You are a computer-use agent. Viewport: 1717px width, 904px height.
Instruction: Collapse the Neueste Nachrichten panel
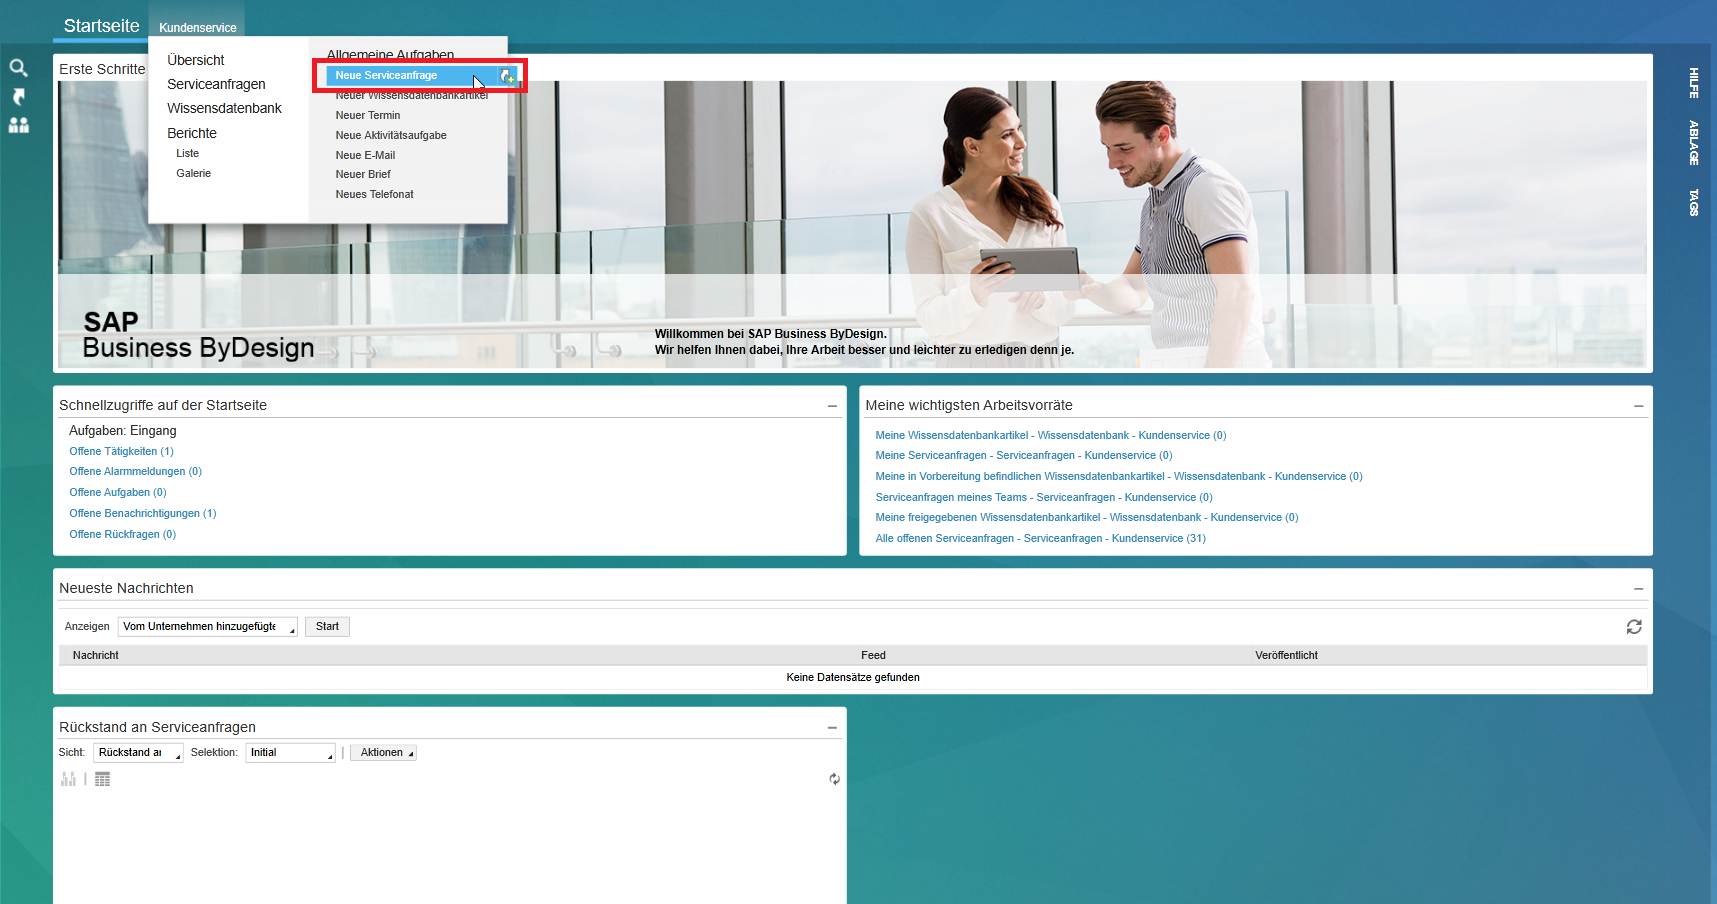1638,589
